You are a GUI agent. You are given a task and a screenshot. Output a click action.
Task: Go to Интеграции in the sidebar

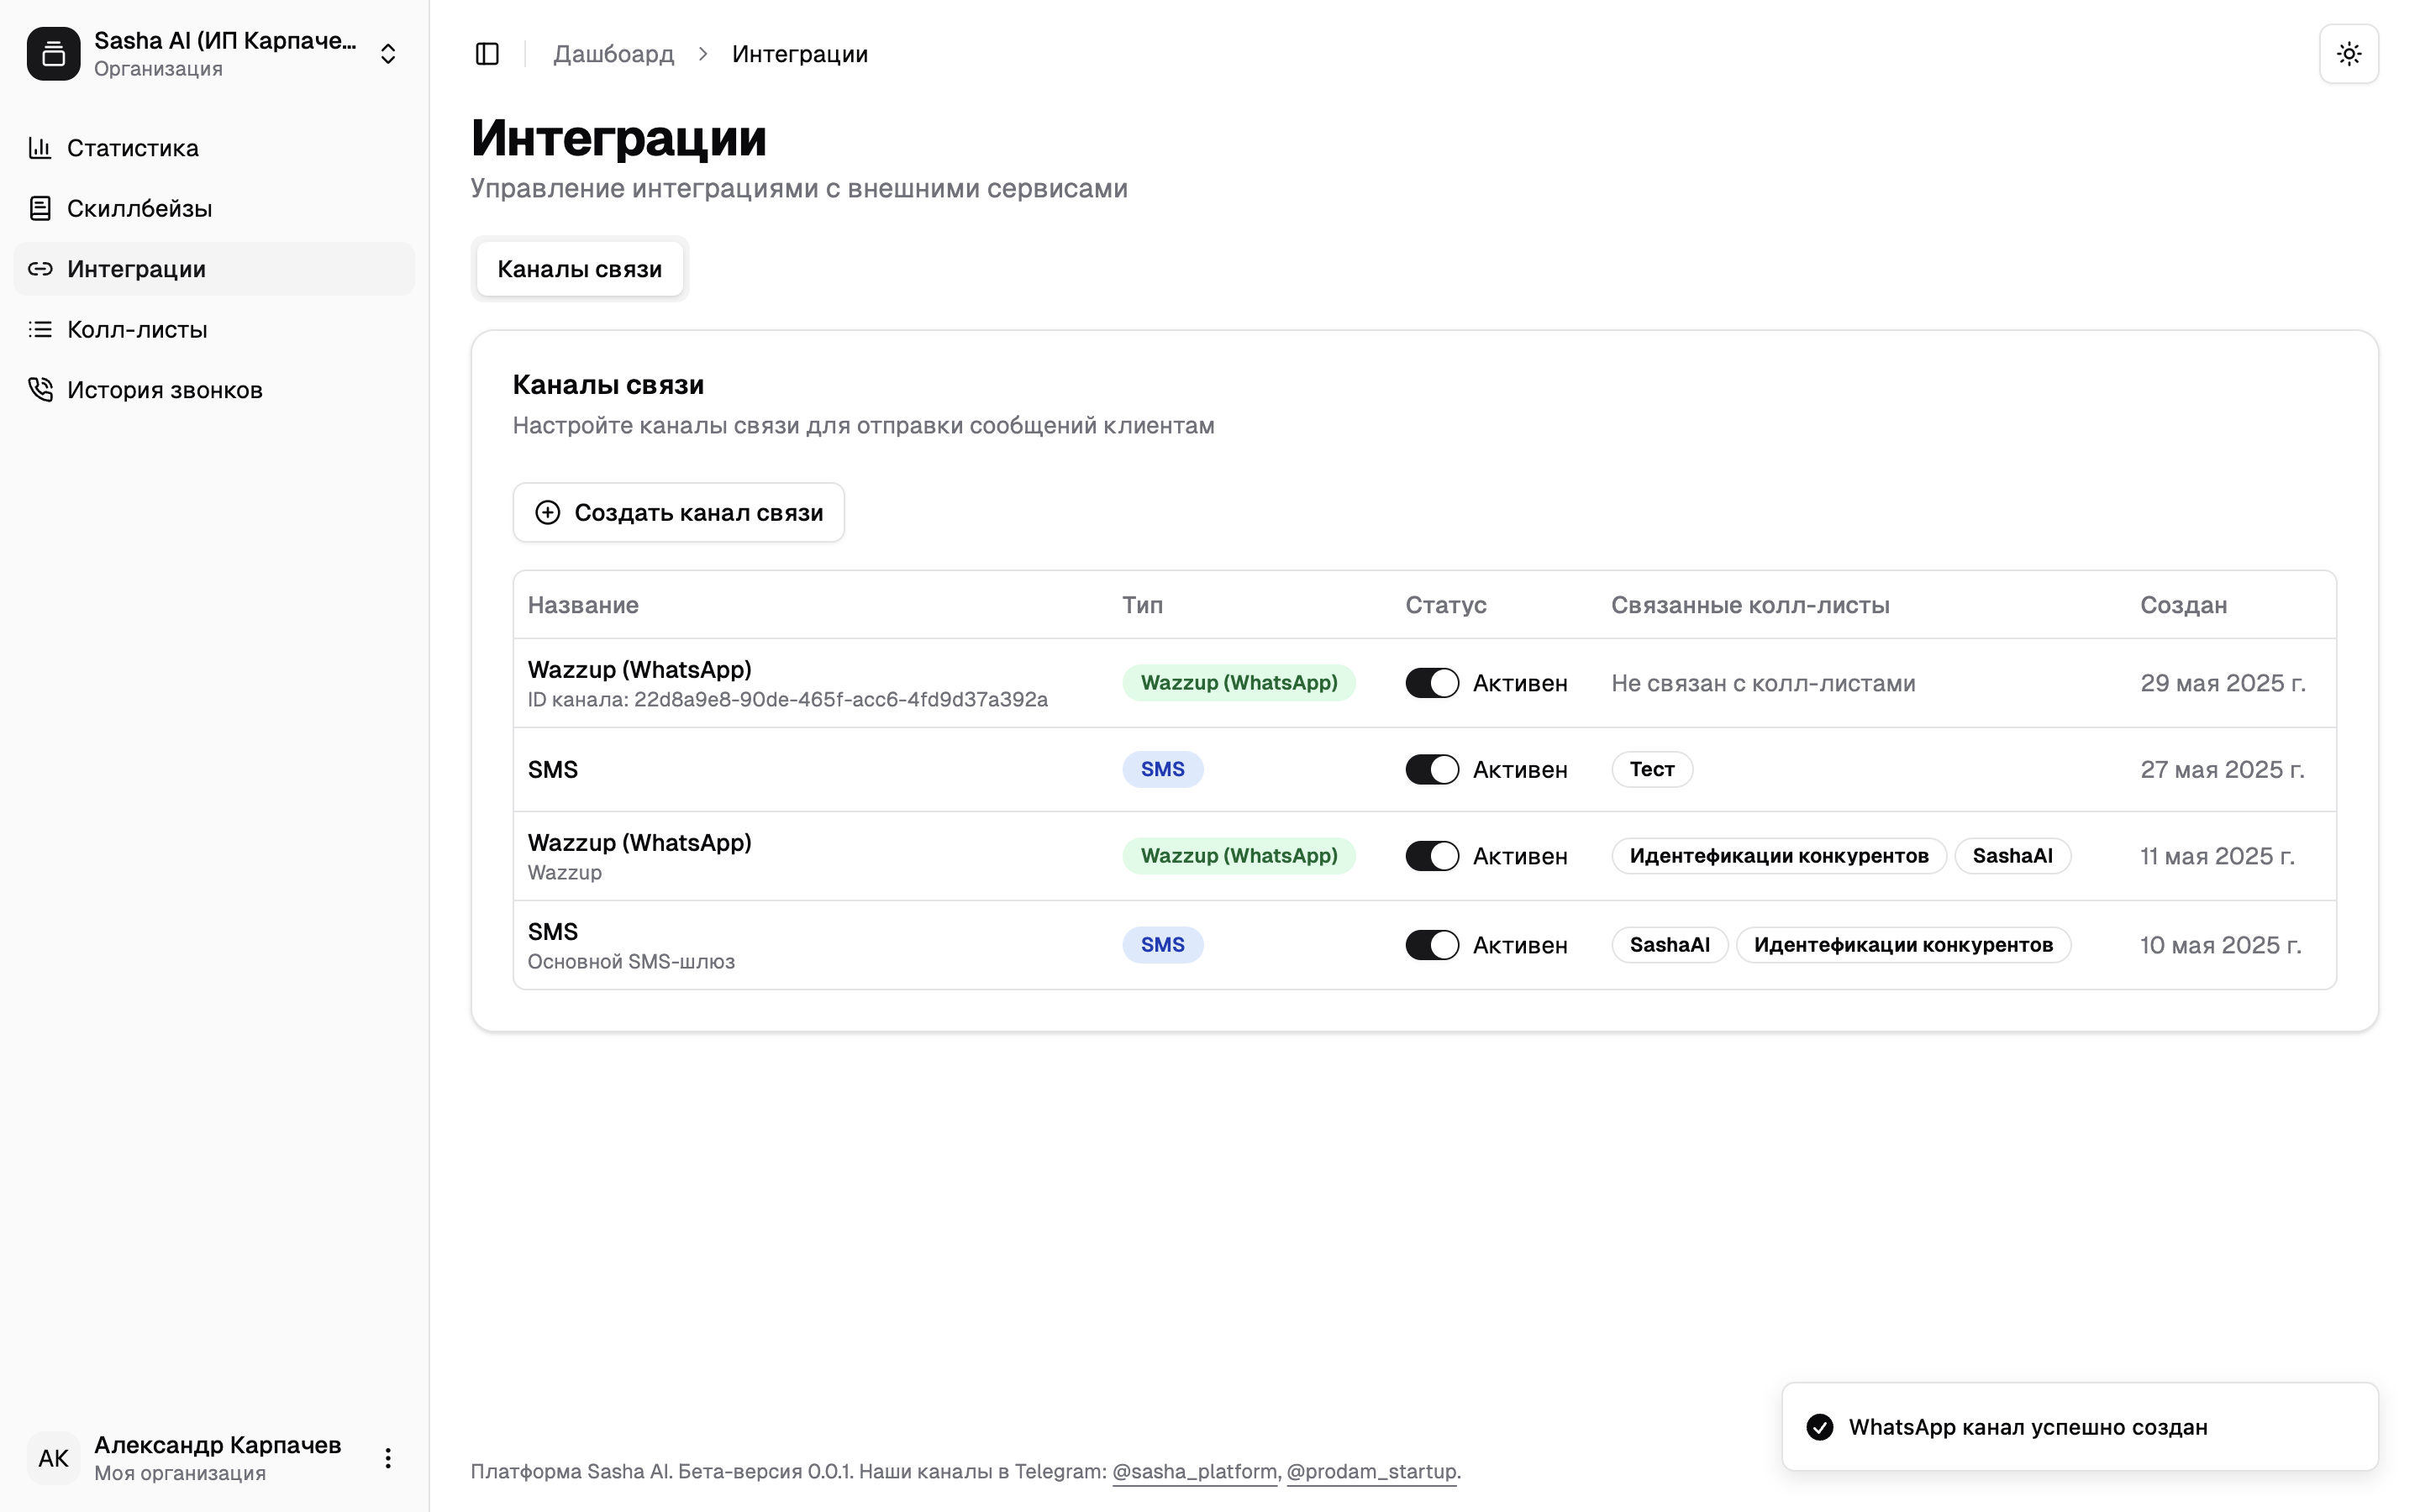coord(136,269)
